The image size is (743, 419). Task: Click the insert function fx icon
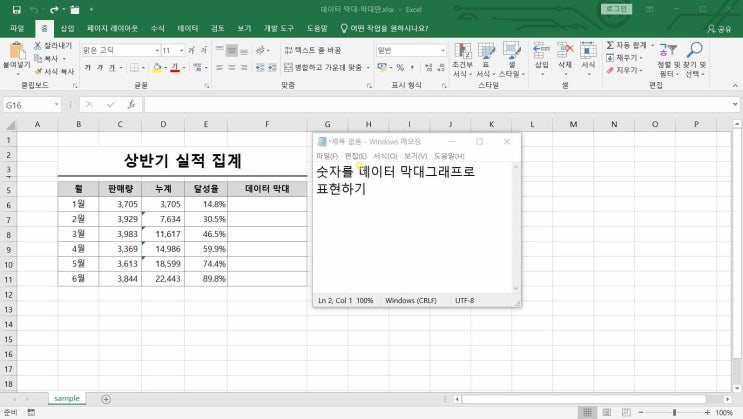coord(133,105)
